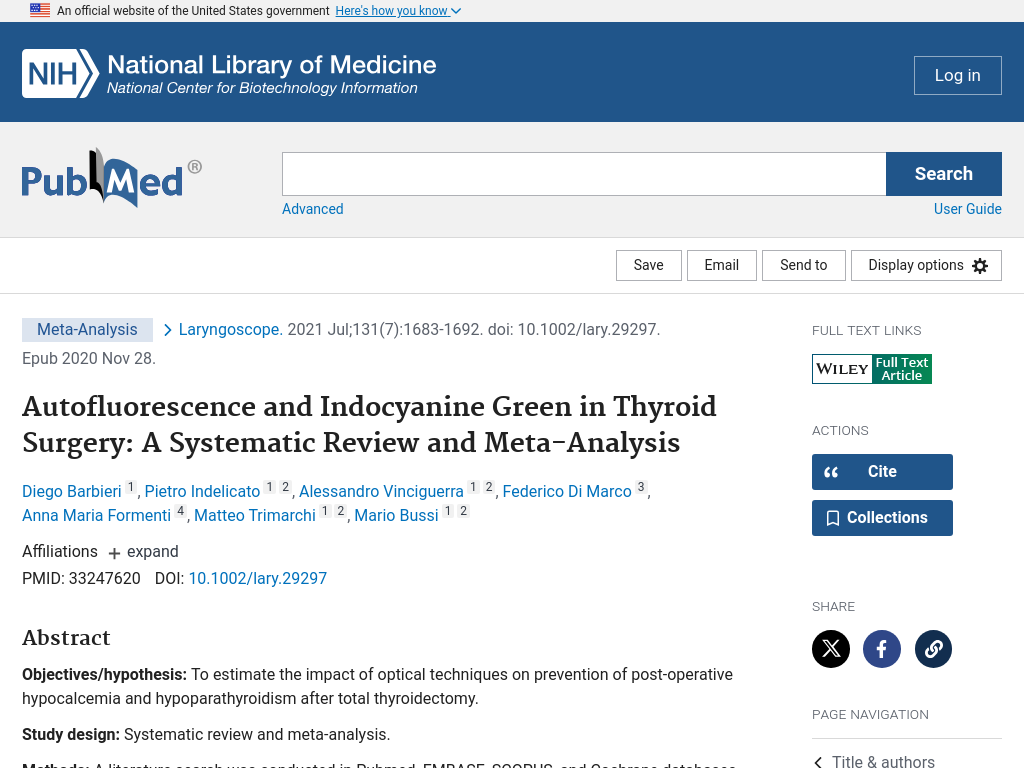
Task: Open the Send to menu
Action: tap(803, 265)
